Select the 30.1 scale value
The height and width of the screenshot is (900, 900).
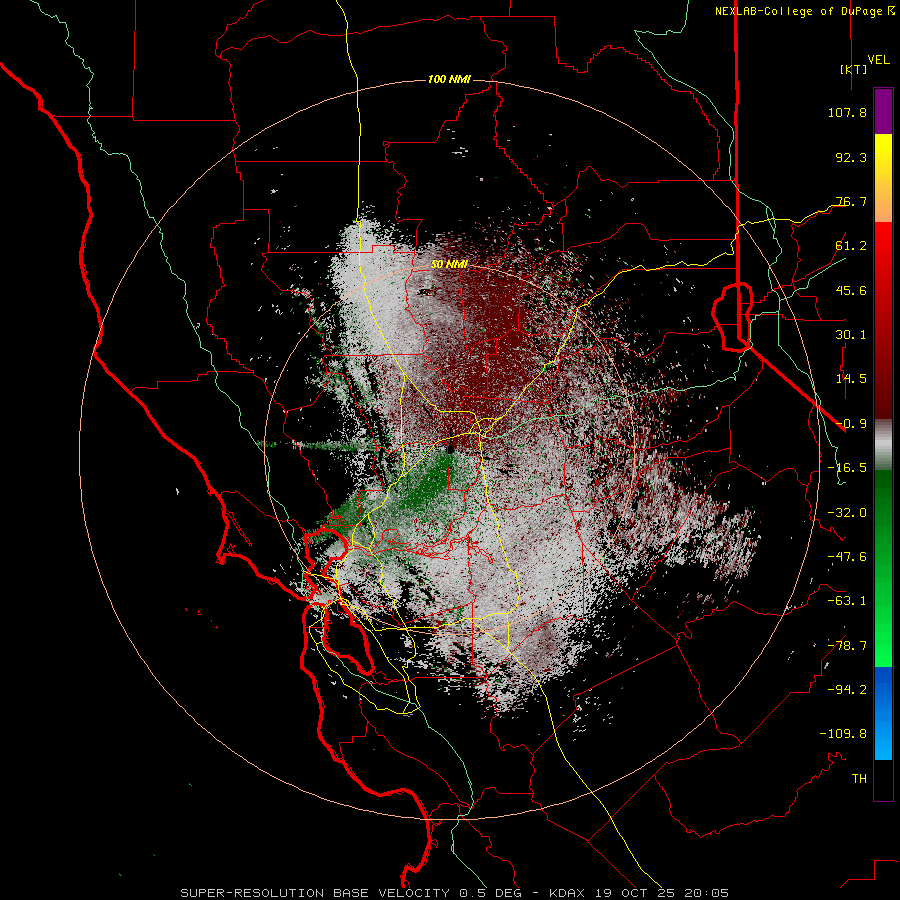click(x=851, y=335)
